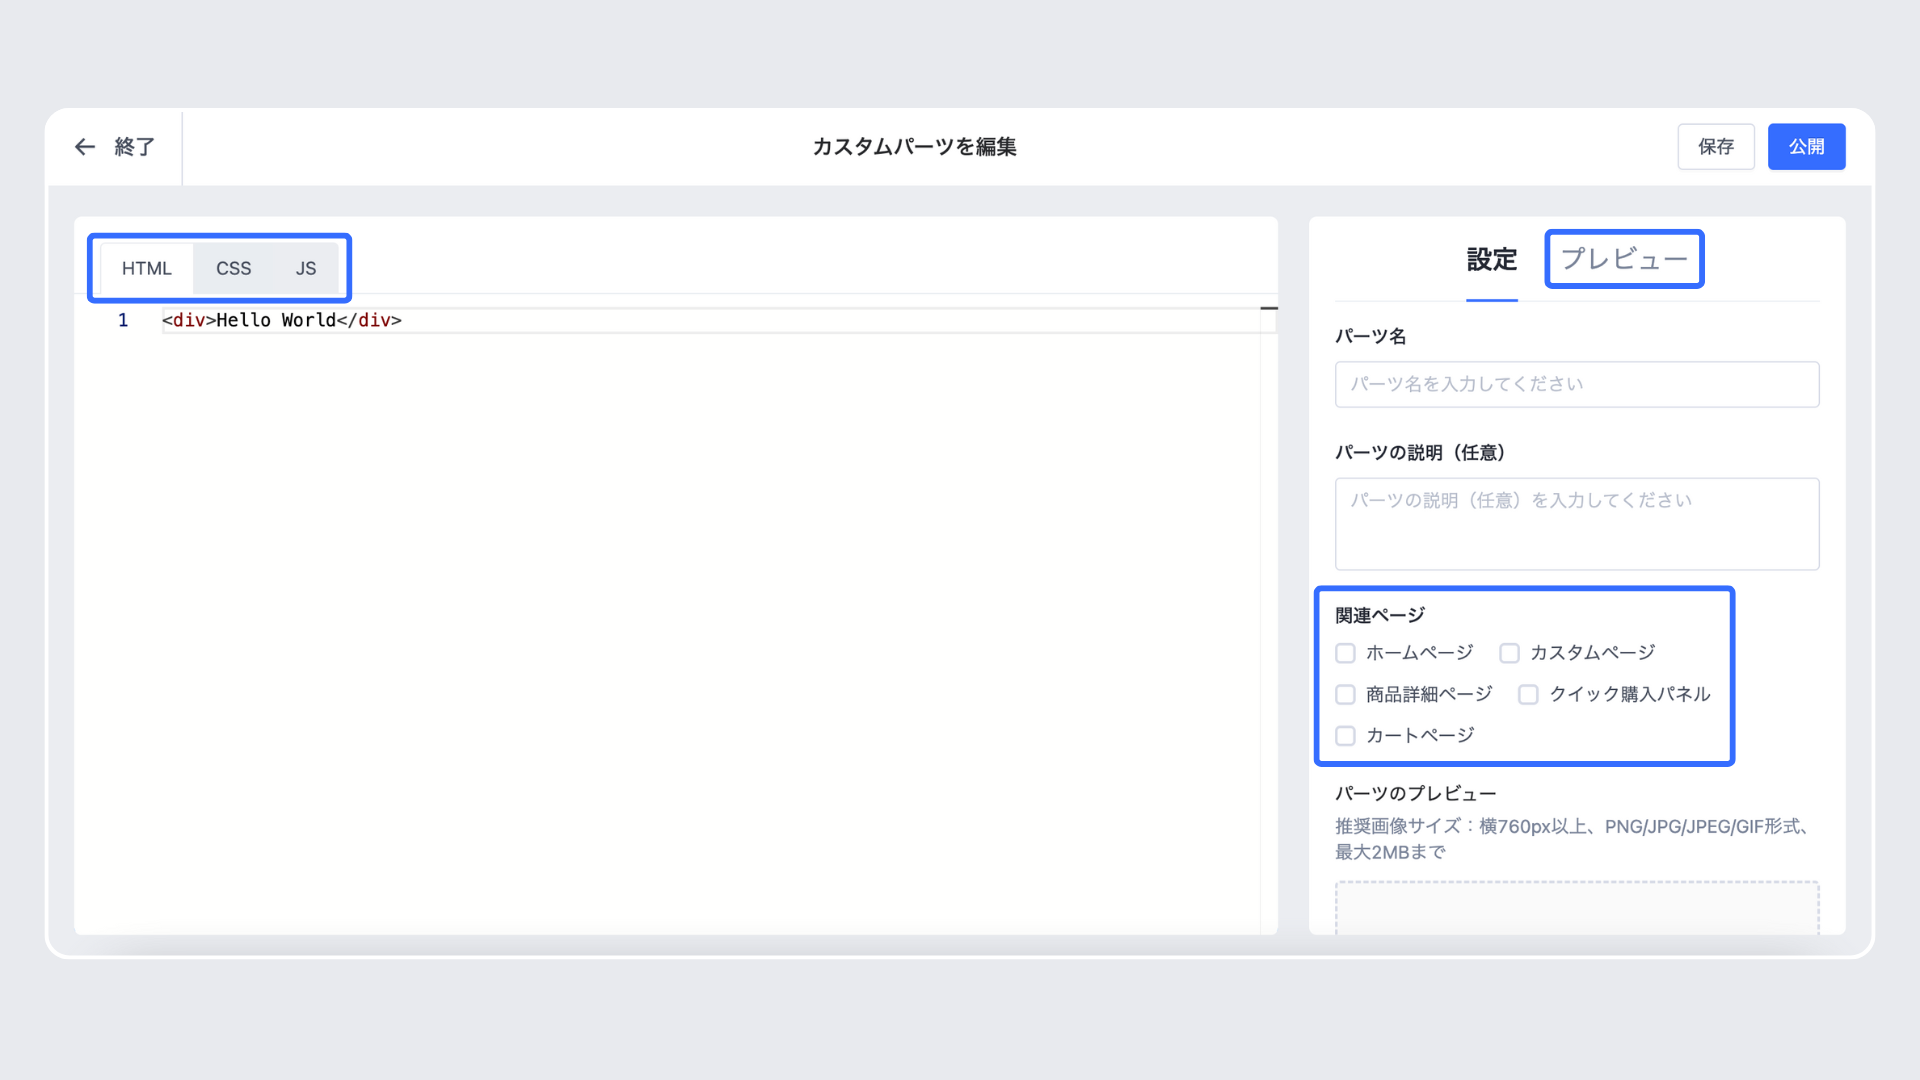Check the カートページ checkbox
Screen dimensions: 1920x1080
click(x=1345, y=736)
